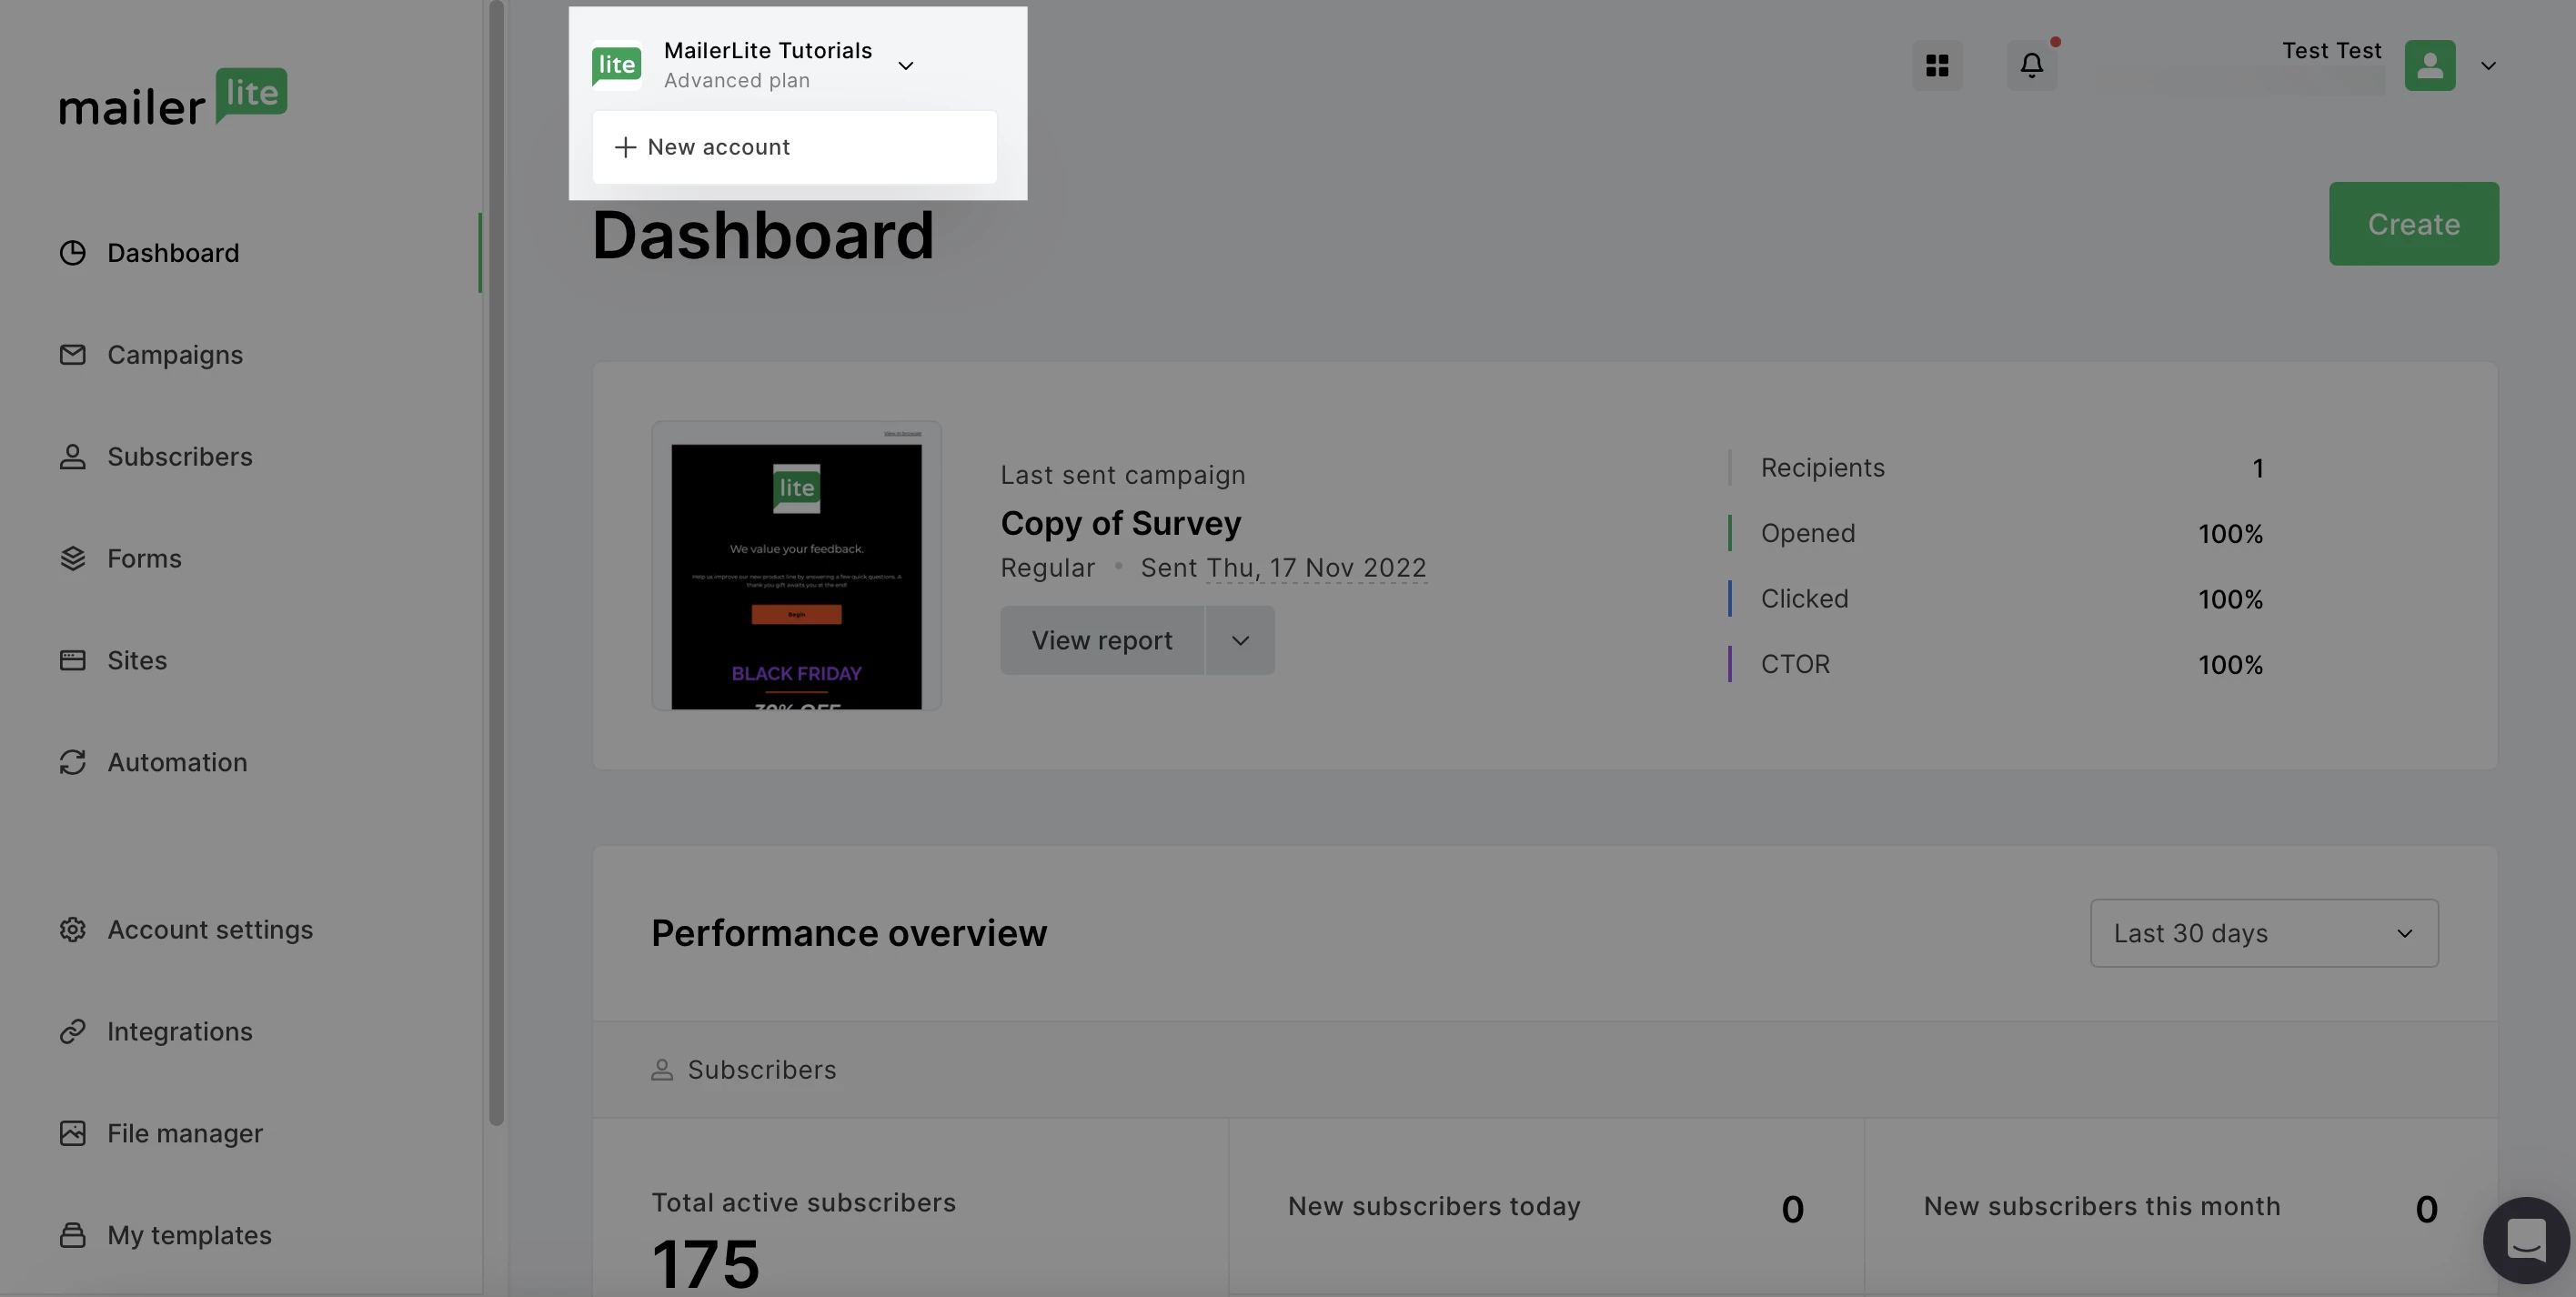Click the File manager image icon
This screenshot has width=2576, height=1297.
[x=72, y=1134]
